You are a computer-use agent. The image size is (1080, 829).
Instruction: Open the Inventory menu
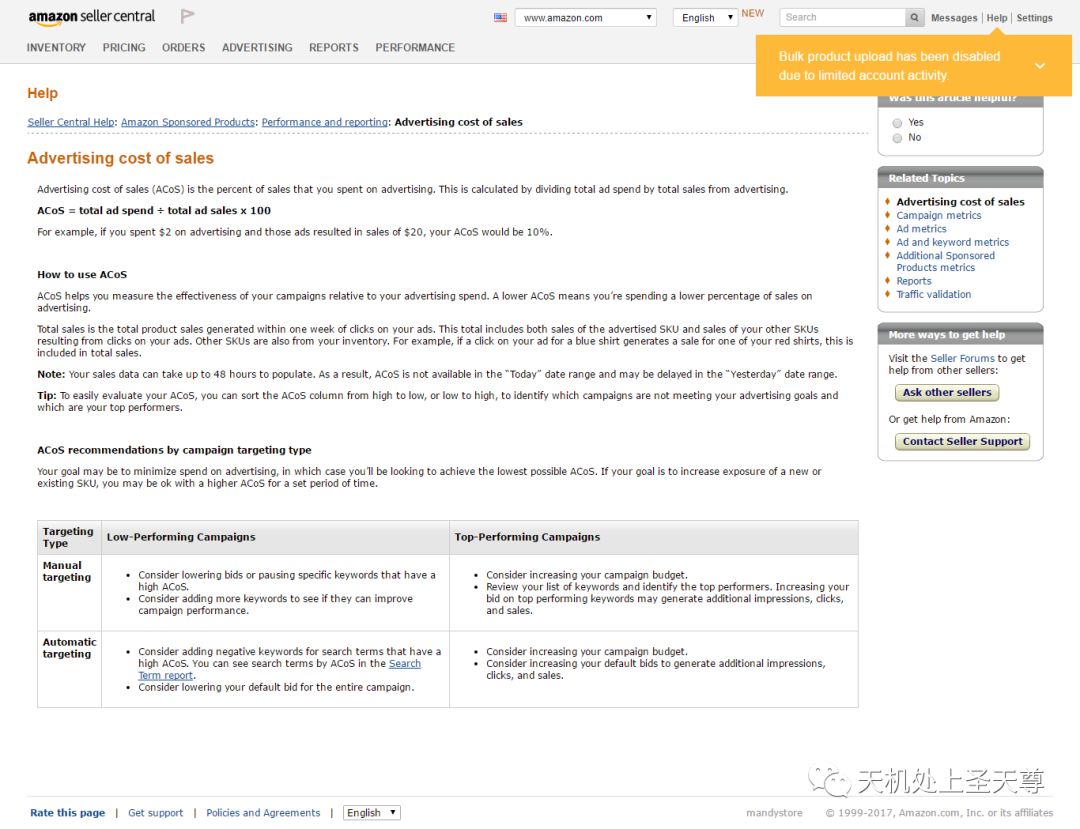coord(56,48)
